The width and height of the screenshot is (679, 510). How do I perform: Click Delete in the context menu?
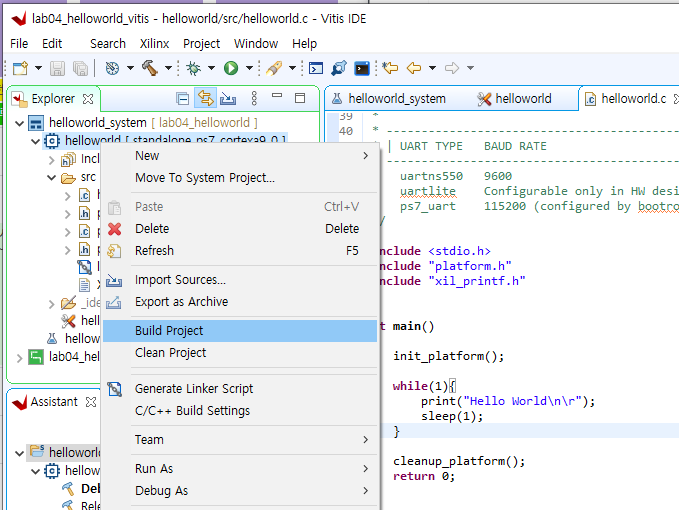(x=240, y=229)
